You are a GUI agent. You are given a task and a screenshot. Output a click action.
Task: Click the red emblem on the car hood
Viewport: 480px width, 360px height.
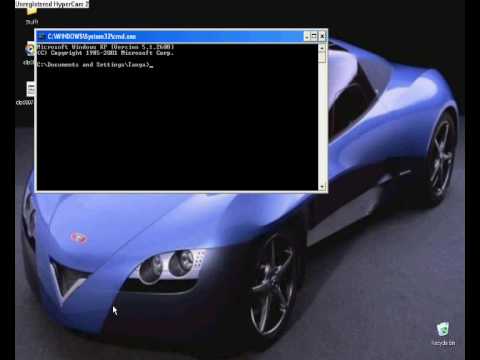pos(79,238)
